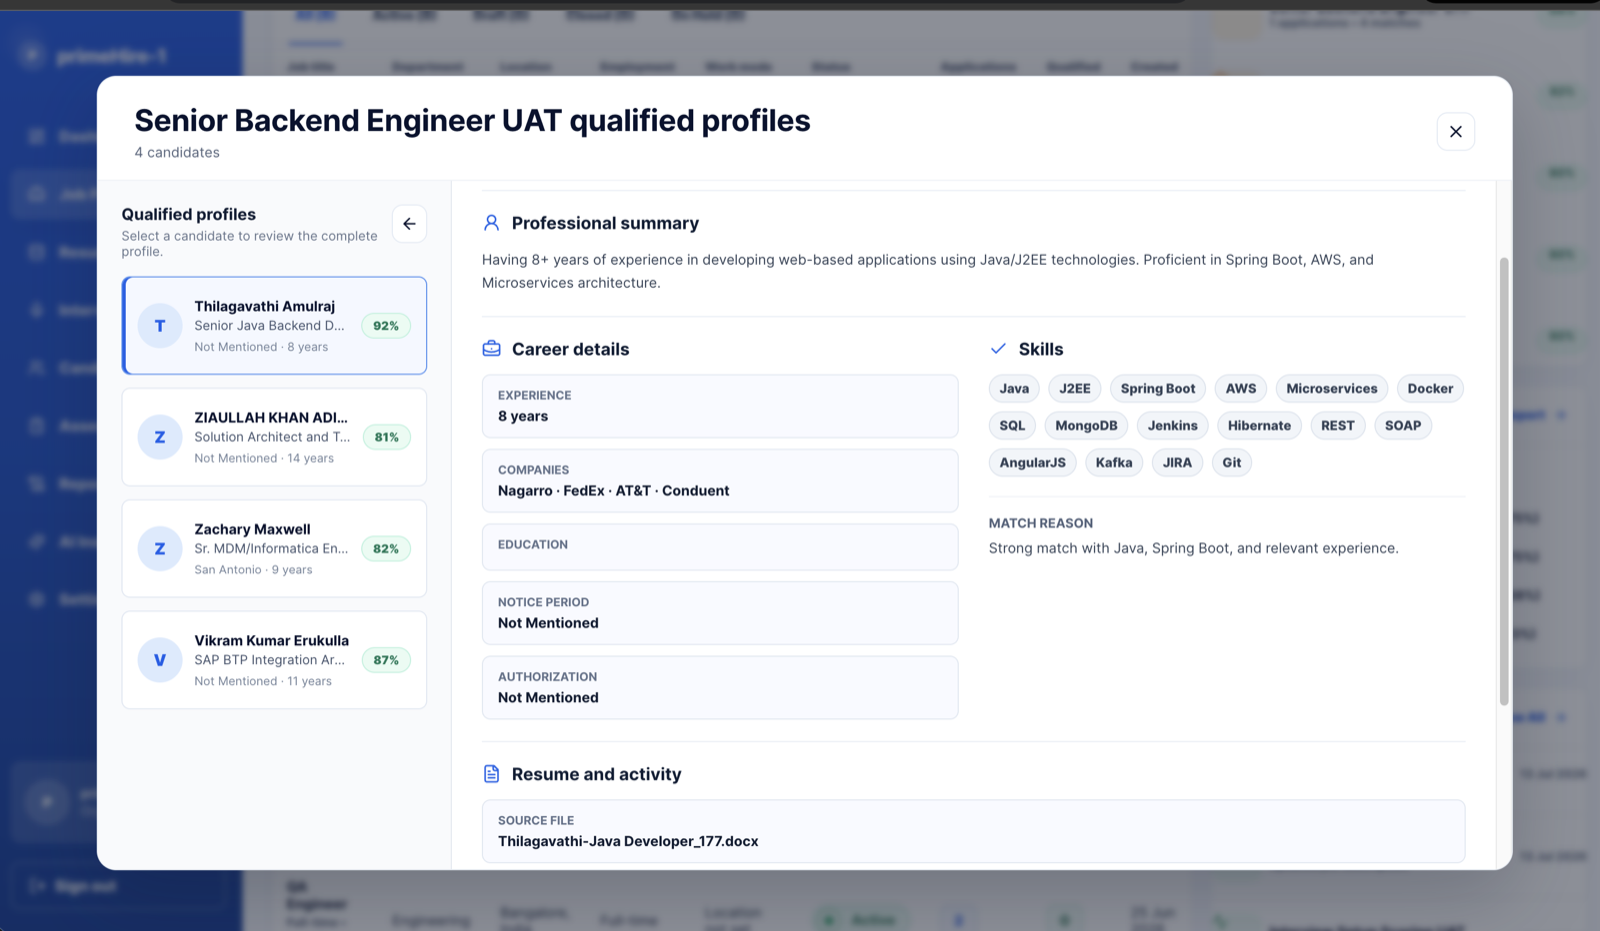Click the JIRA skill tag
Screen dimensions: 1600x931
tap(1177, 463)
